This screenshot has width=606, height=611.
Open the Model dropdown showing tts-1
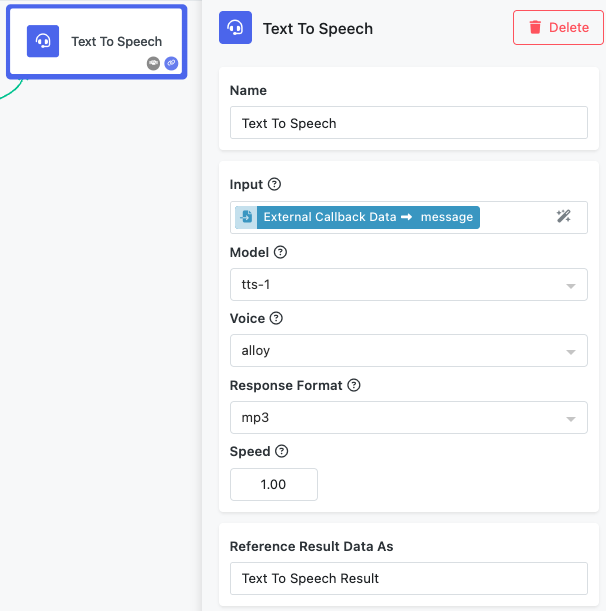point(408,284)
